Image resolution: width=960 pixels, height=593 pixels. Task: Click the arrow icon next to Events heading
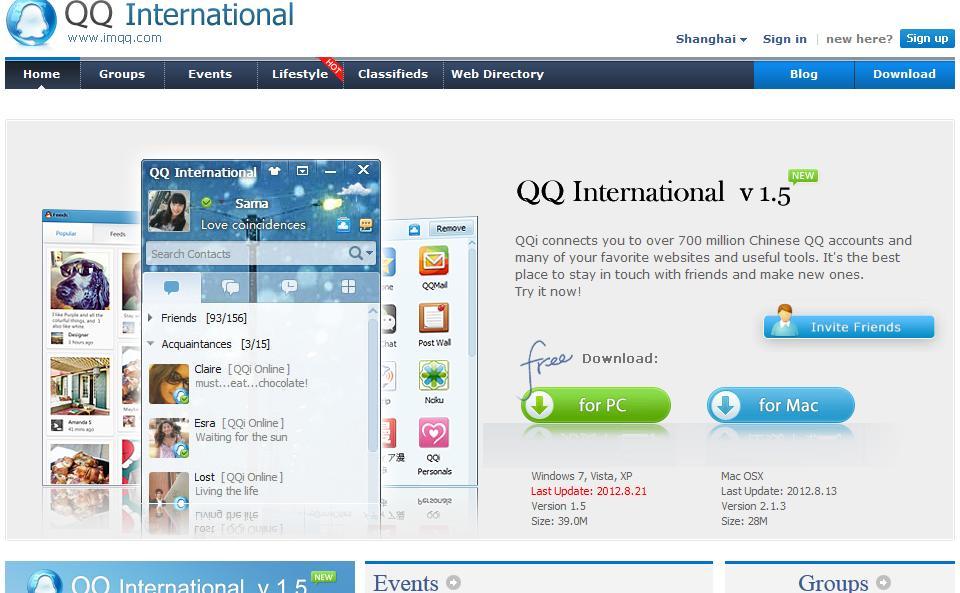(x=453, y=582)
